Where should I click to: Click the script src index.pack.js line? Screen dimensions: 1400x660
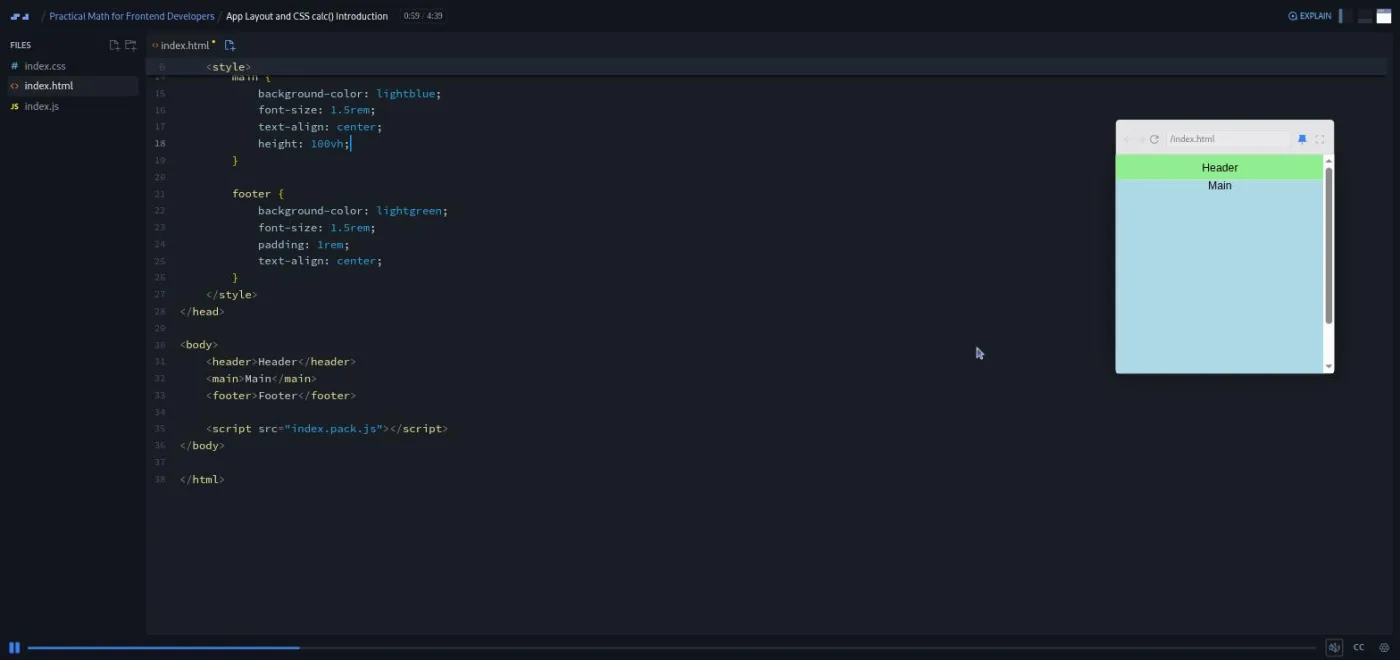click(327, 429)
